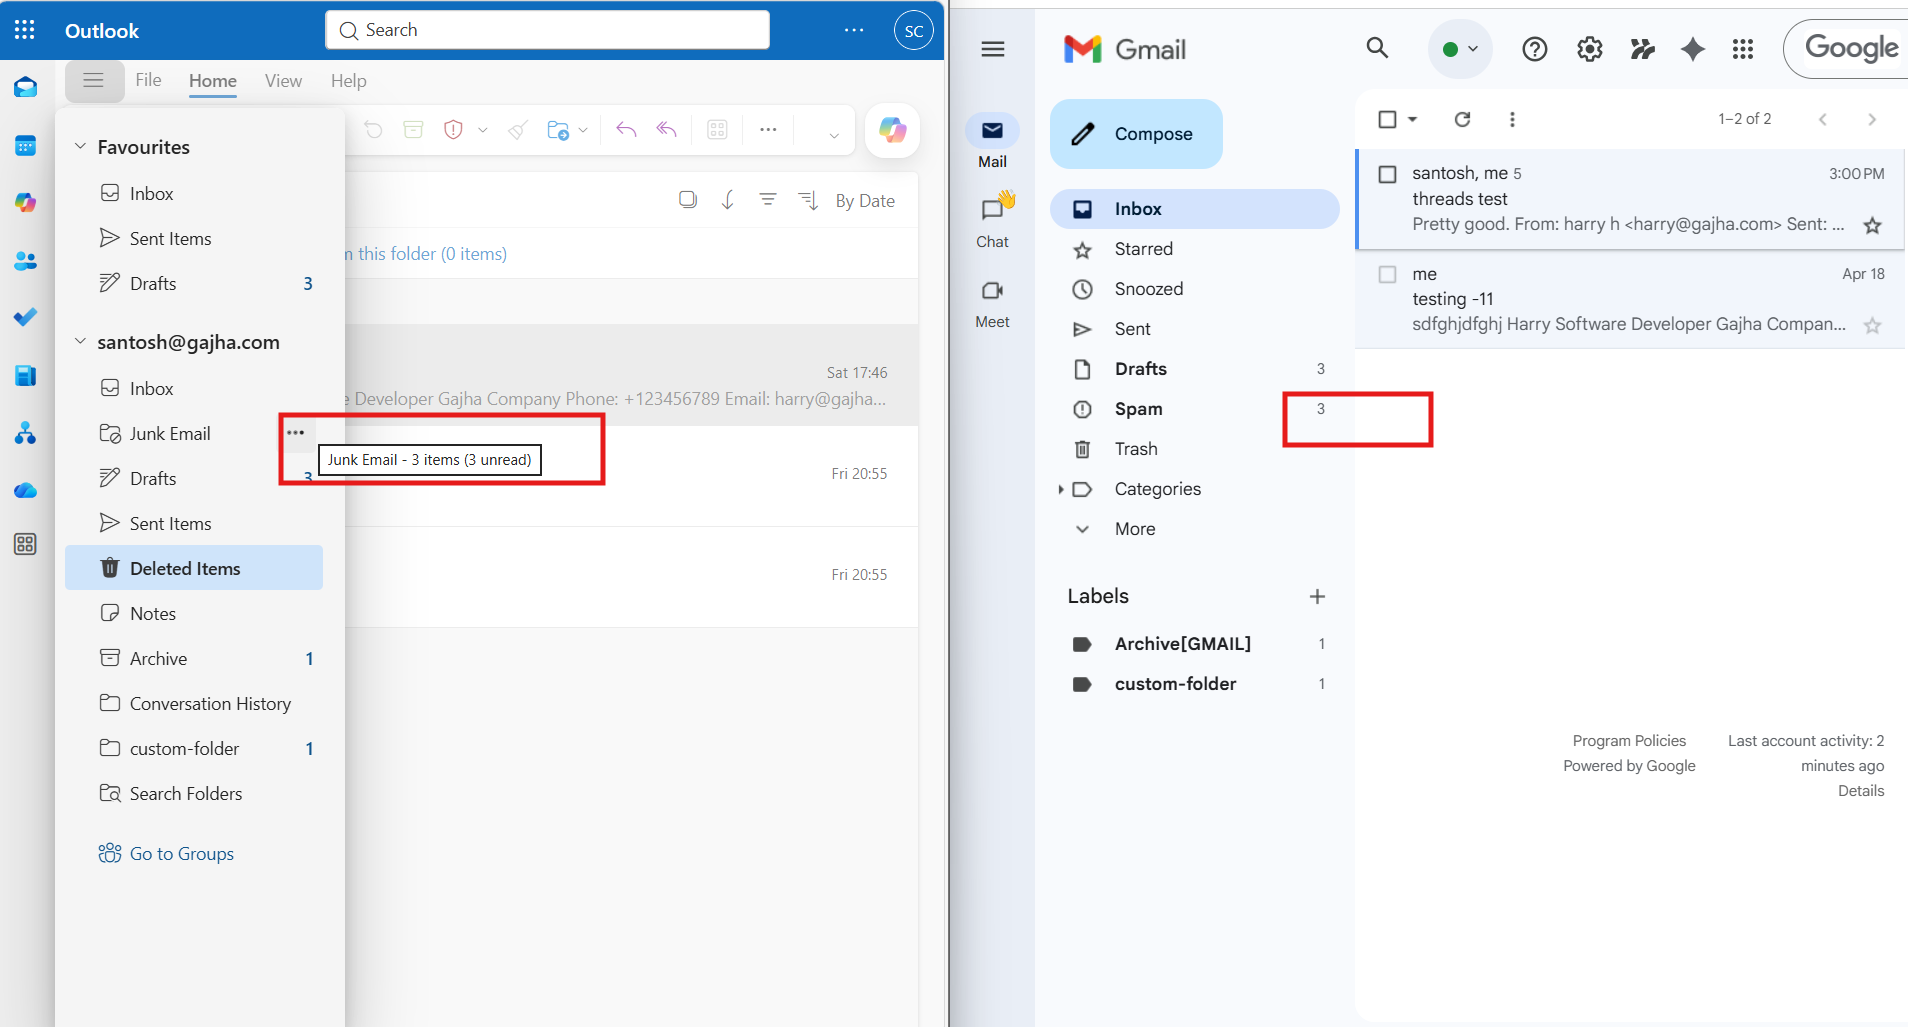
Task: Open the SC account avatar in Outlook
Action: (x=913, y=31)
